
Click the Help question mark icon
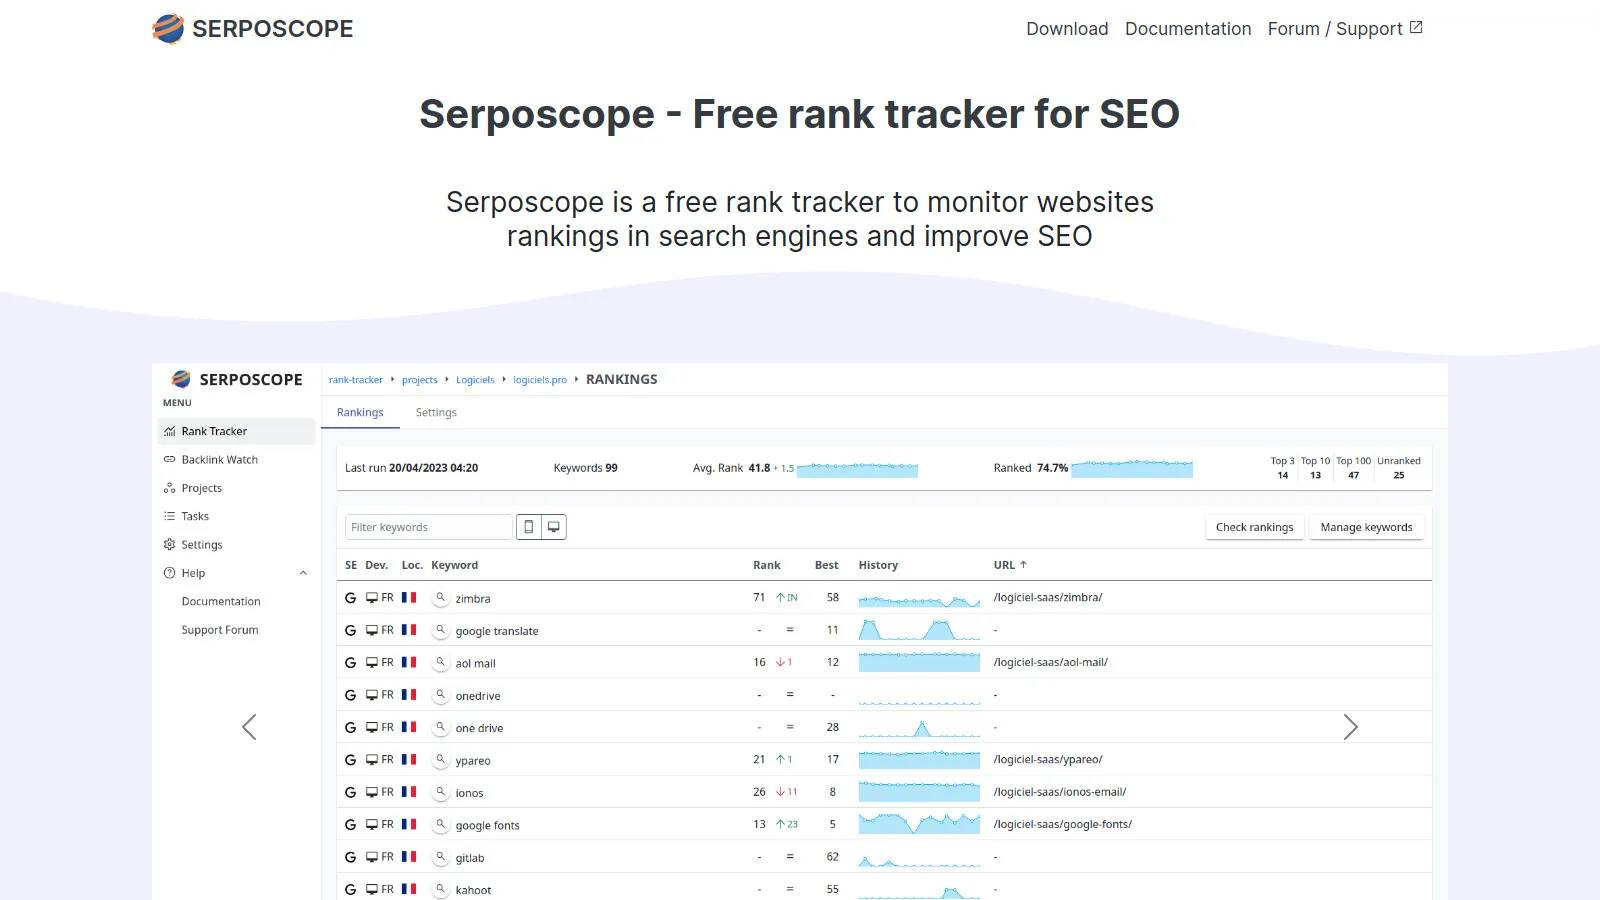pyautogui.click(x=169, y=573)
